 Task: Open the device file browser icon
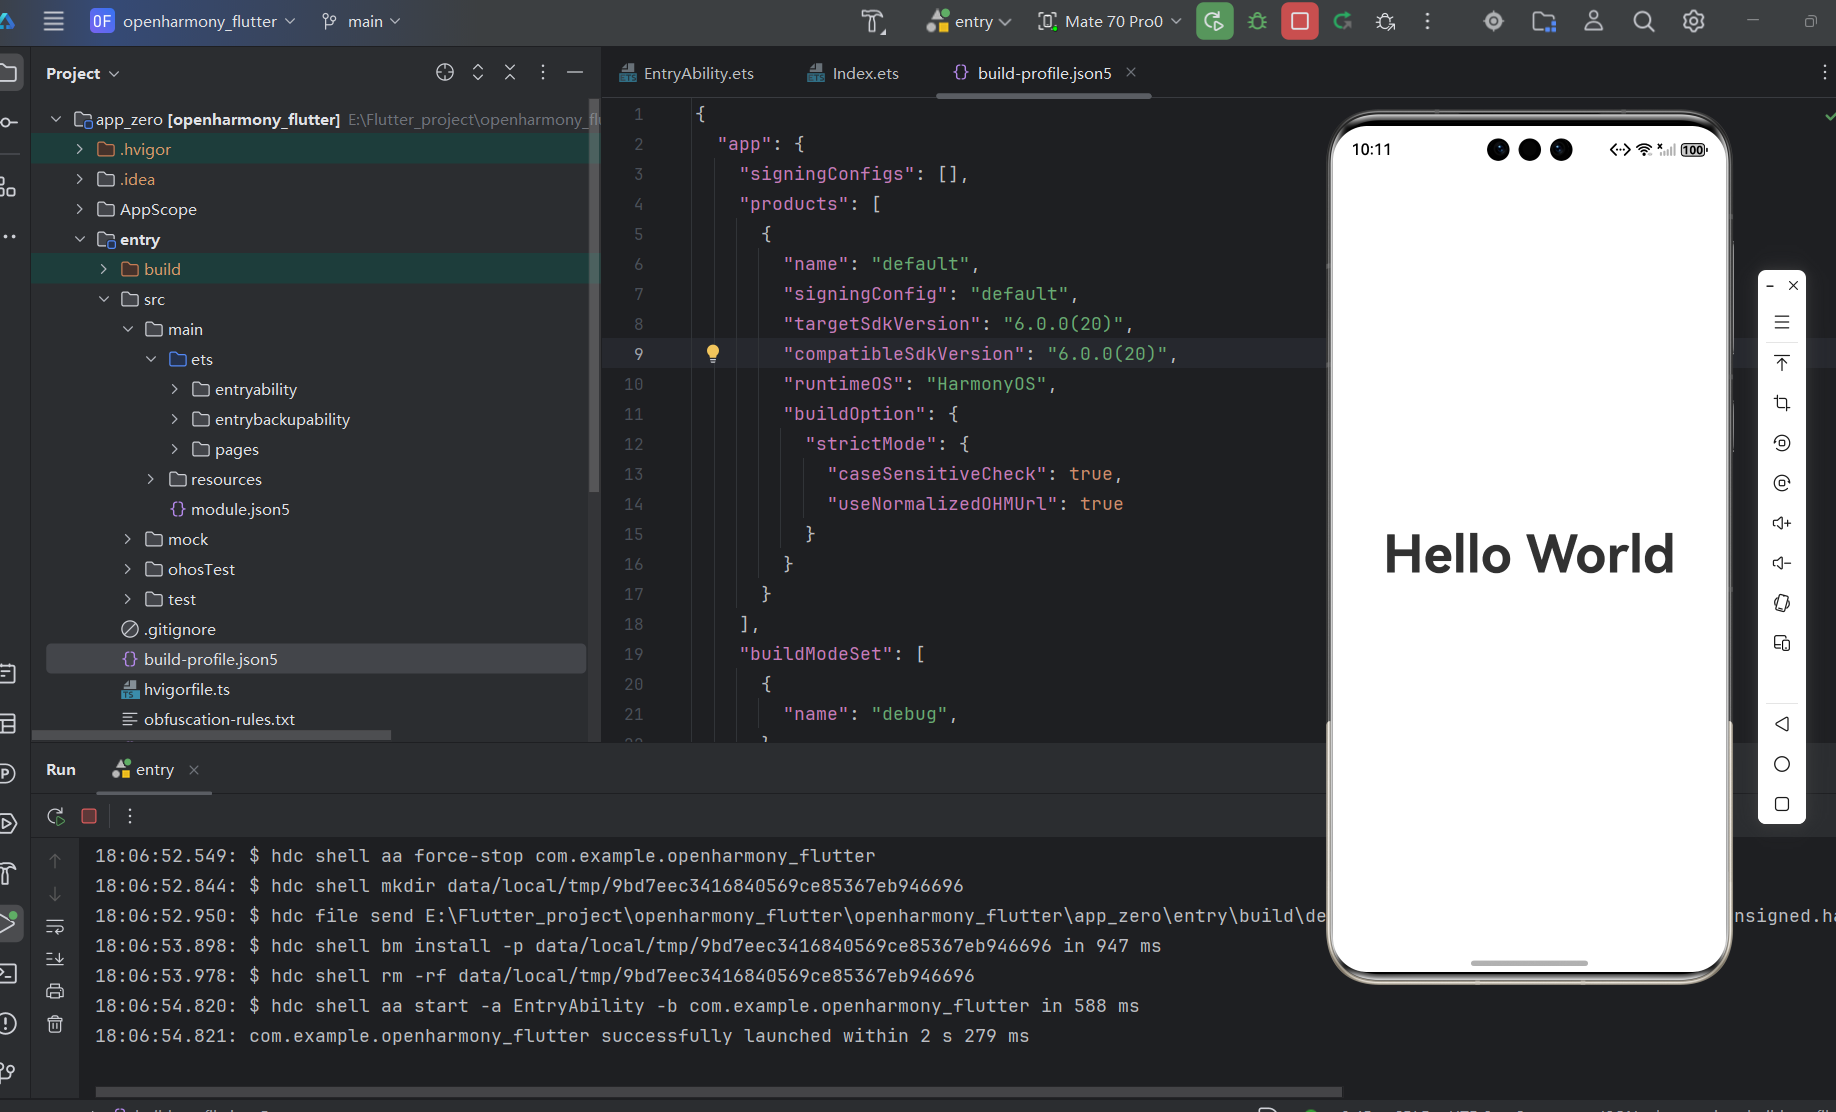(1544, 21)
